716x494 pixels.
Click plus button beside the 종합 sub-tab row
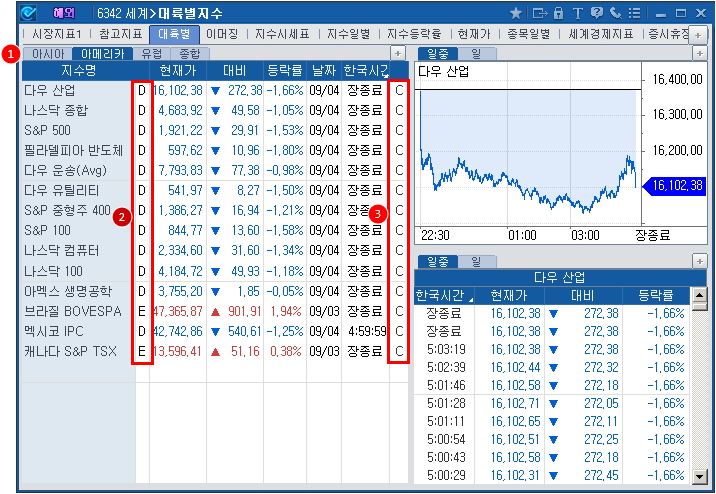click(398, 53)
